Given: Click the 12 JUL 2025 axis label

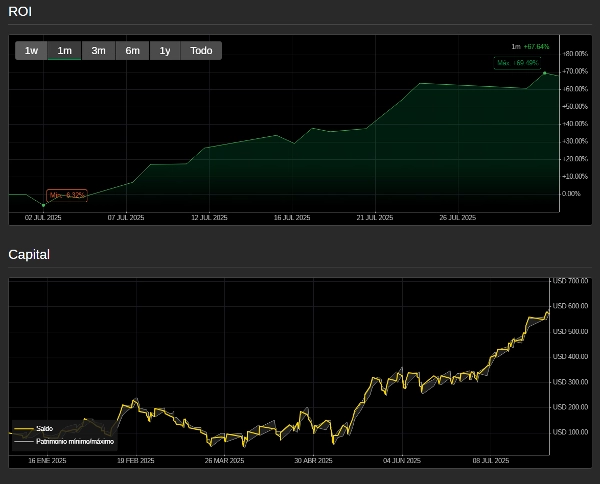Looking at the screenshot, I should 209,217.
